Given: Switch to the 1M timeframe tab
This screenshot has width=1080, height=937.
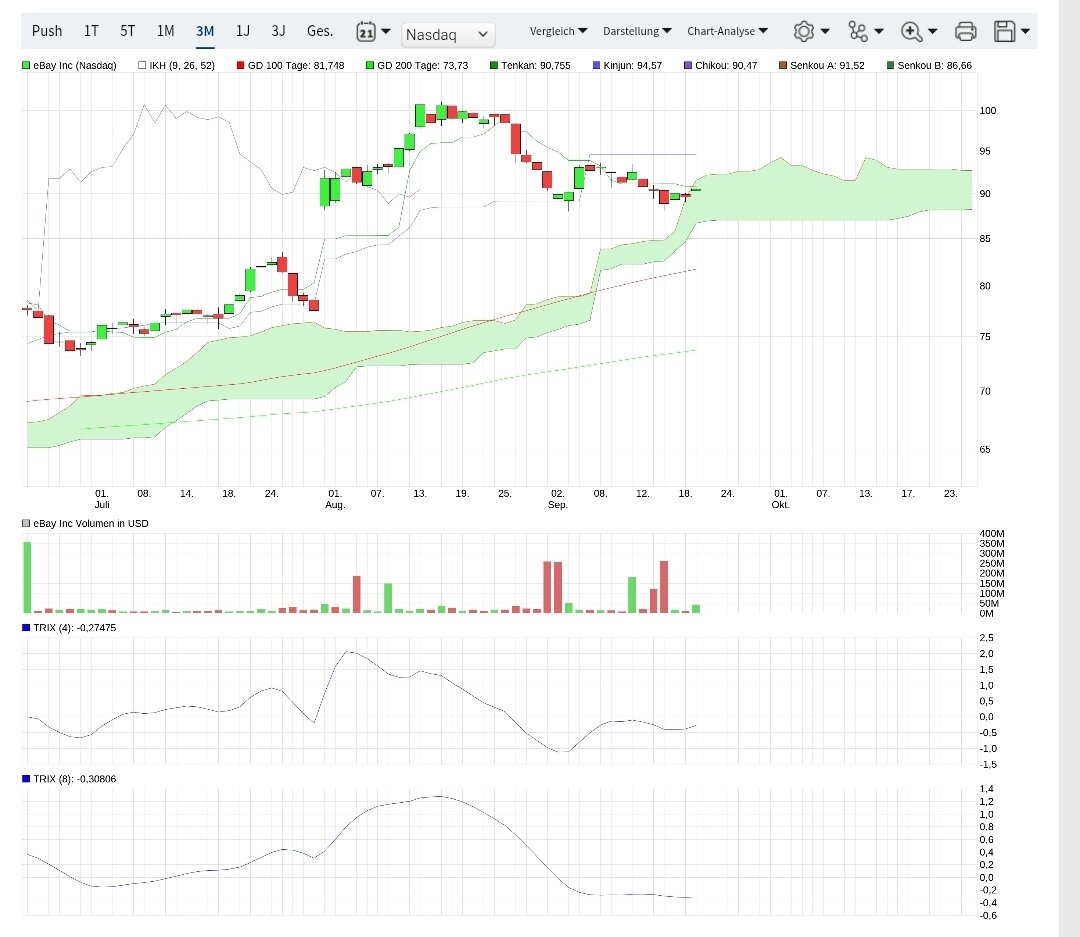Looking at the screenshot, I should point(165,31).
